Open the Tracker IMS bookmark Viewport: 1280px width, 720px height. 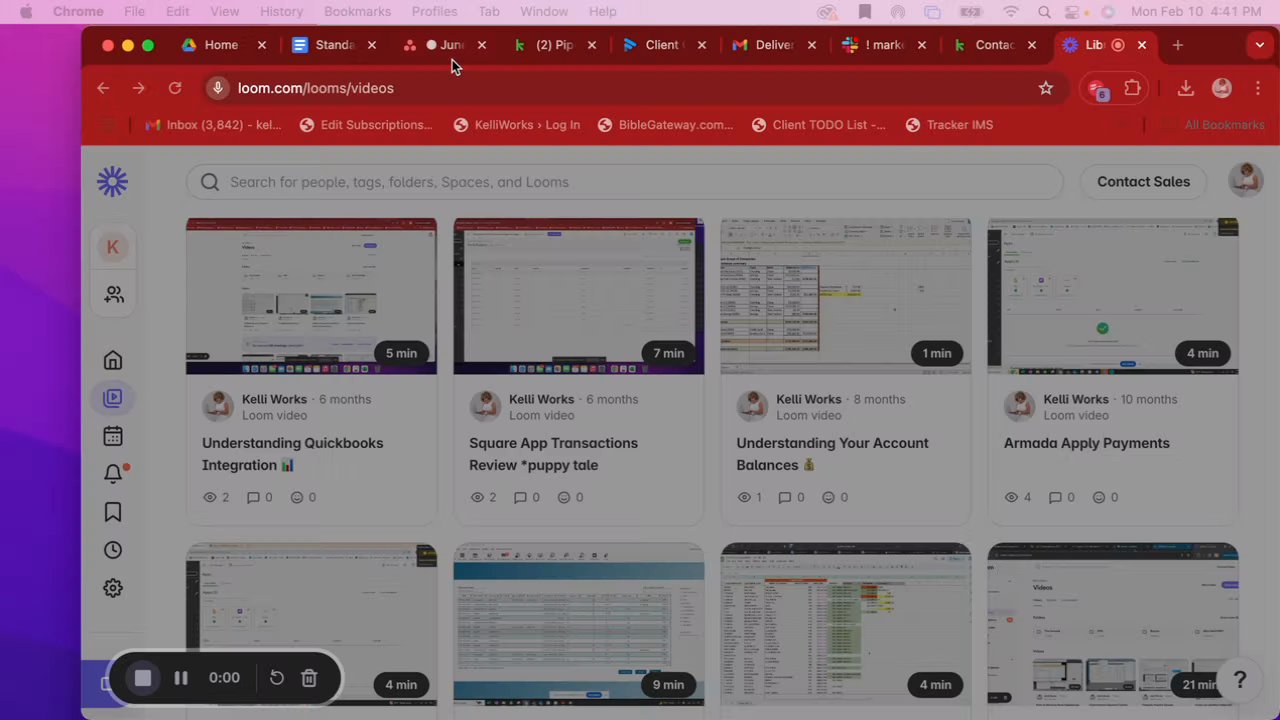pyautogui.click(x=949, y=125)
